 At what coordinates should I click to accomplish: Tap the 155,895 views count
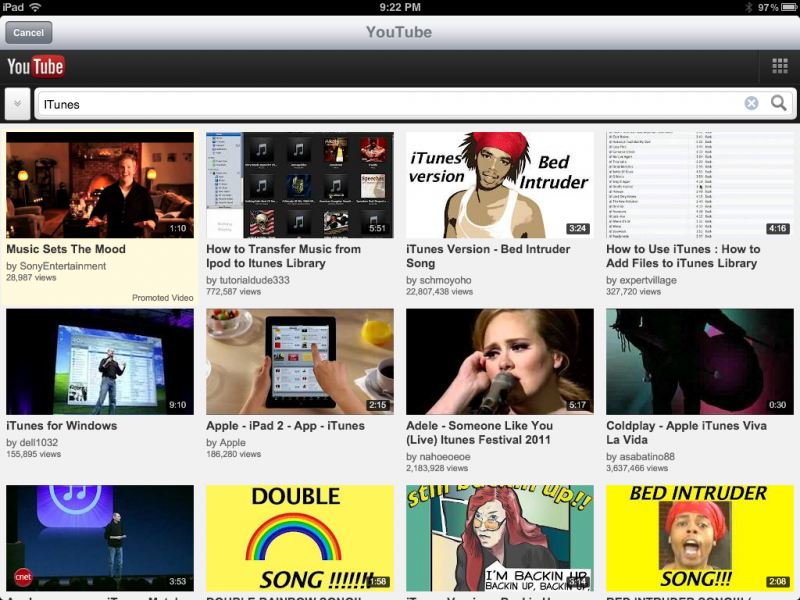[34, 454]
